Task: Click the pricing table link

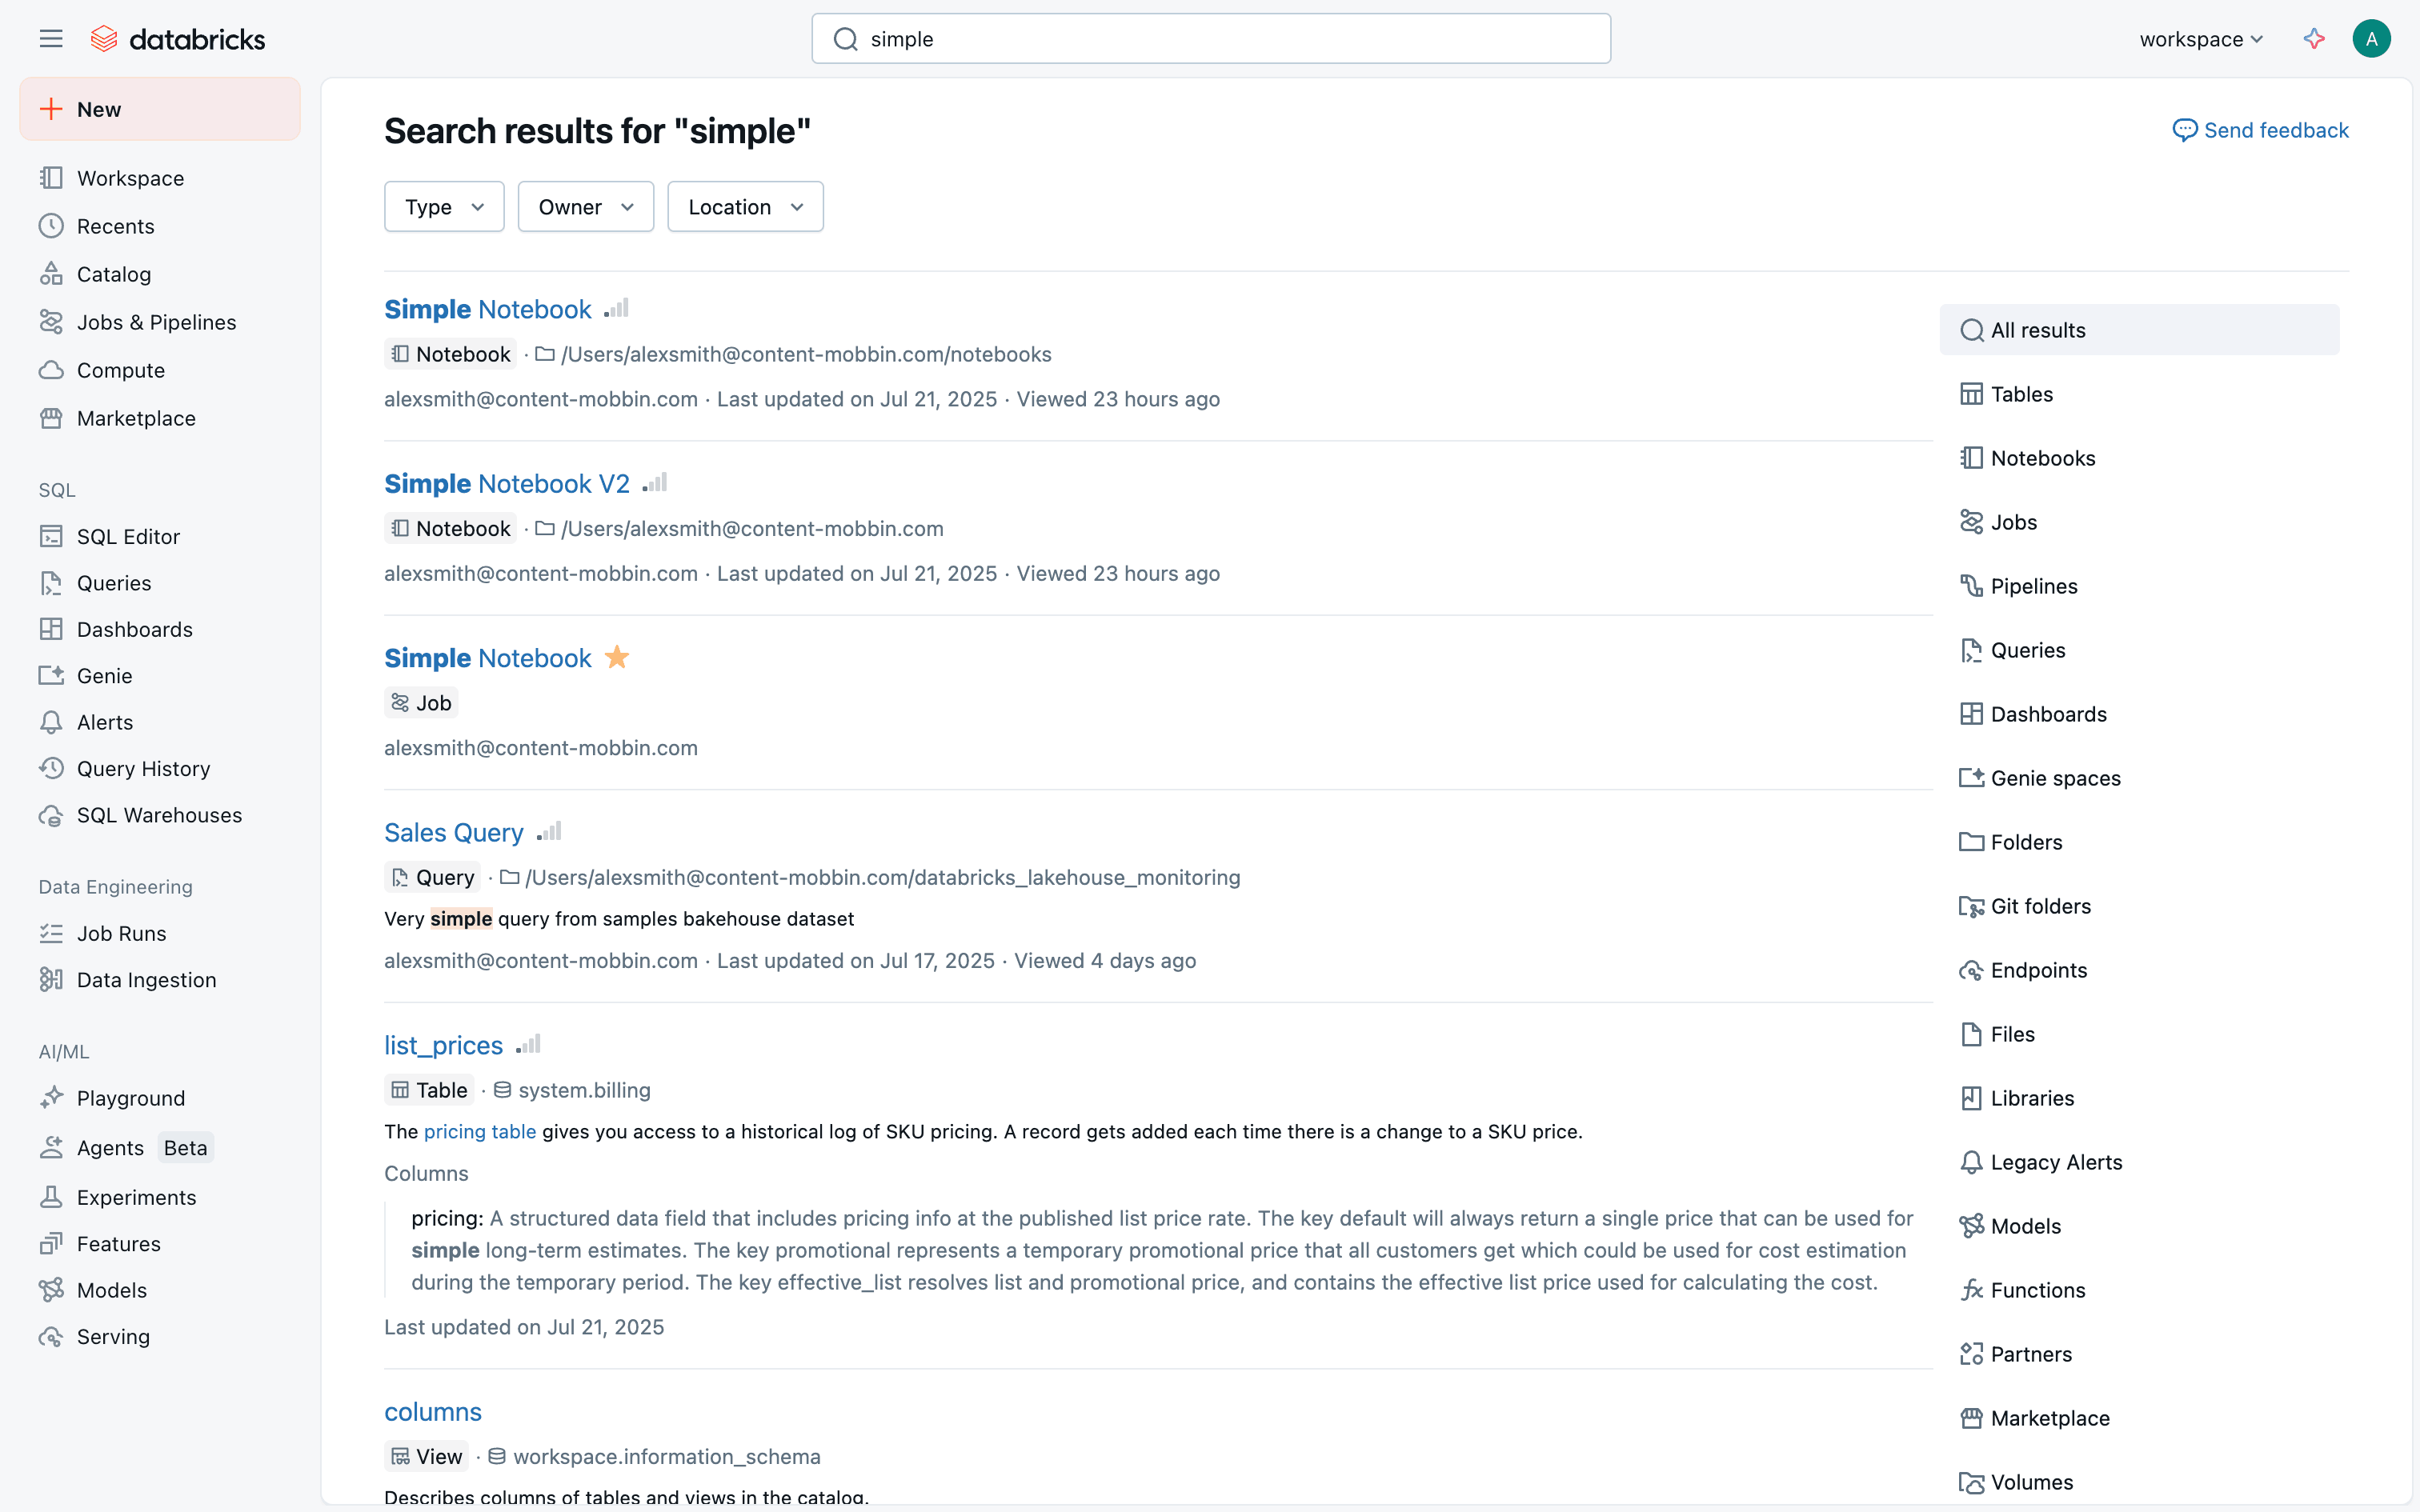Action: click(480, 1132)
